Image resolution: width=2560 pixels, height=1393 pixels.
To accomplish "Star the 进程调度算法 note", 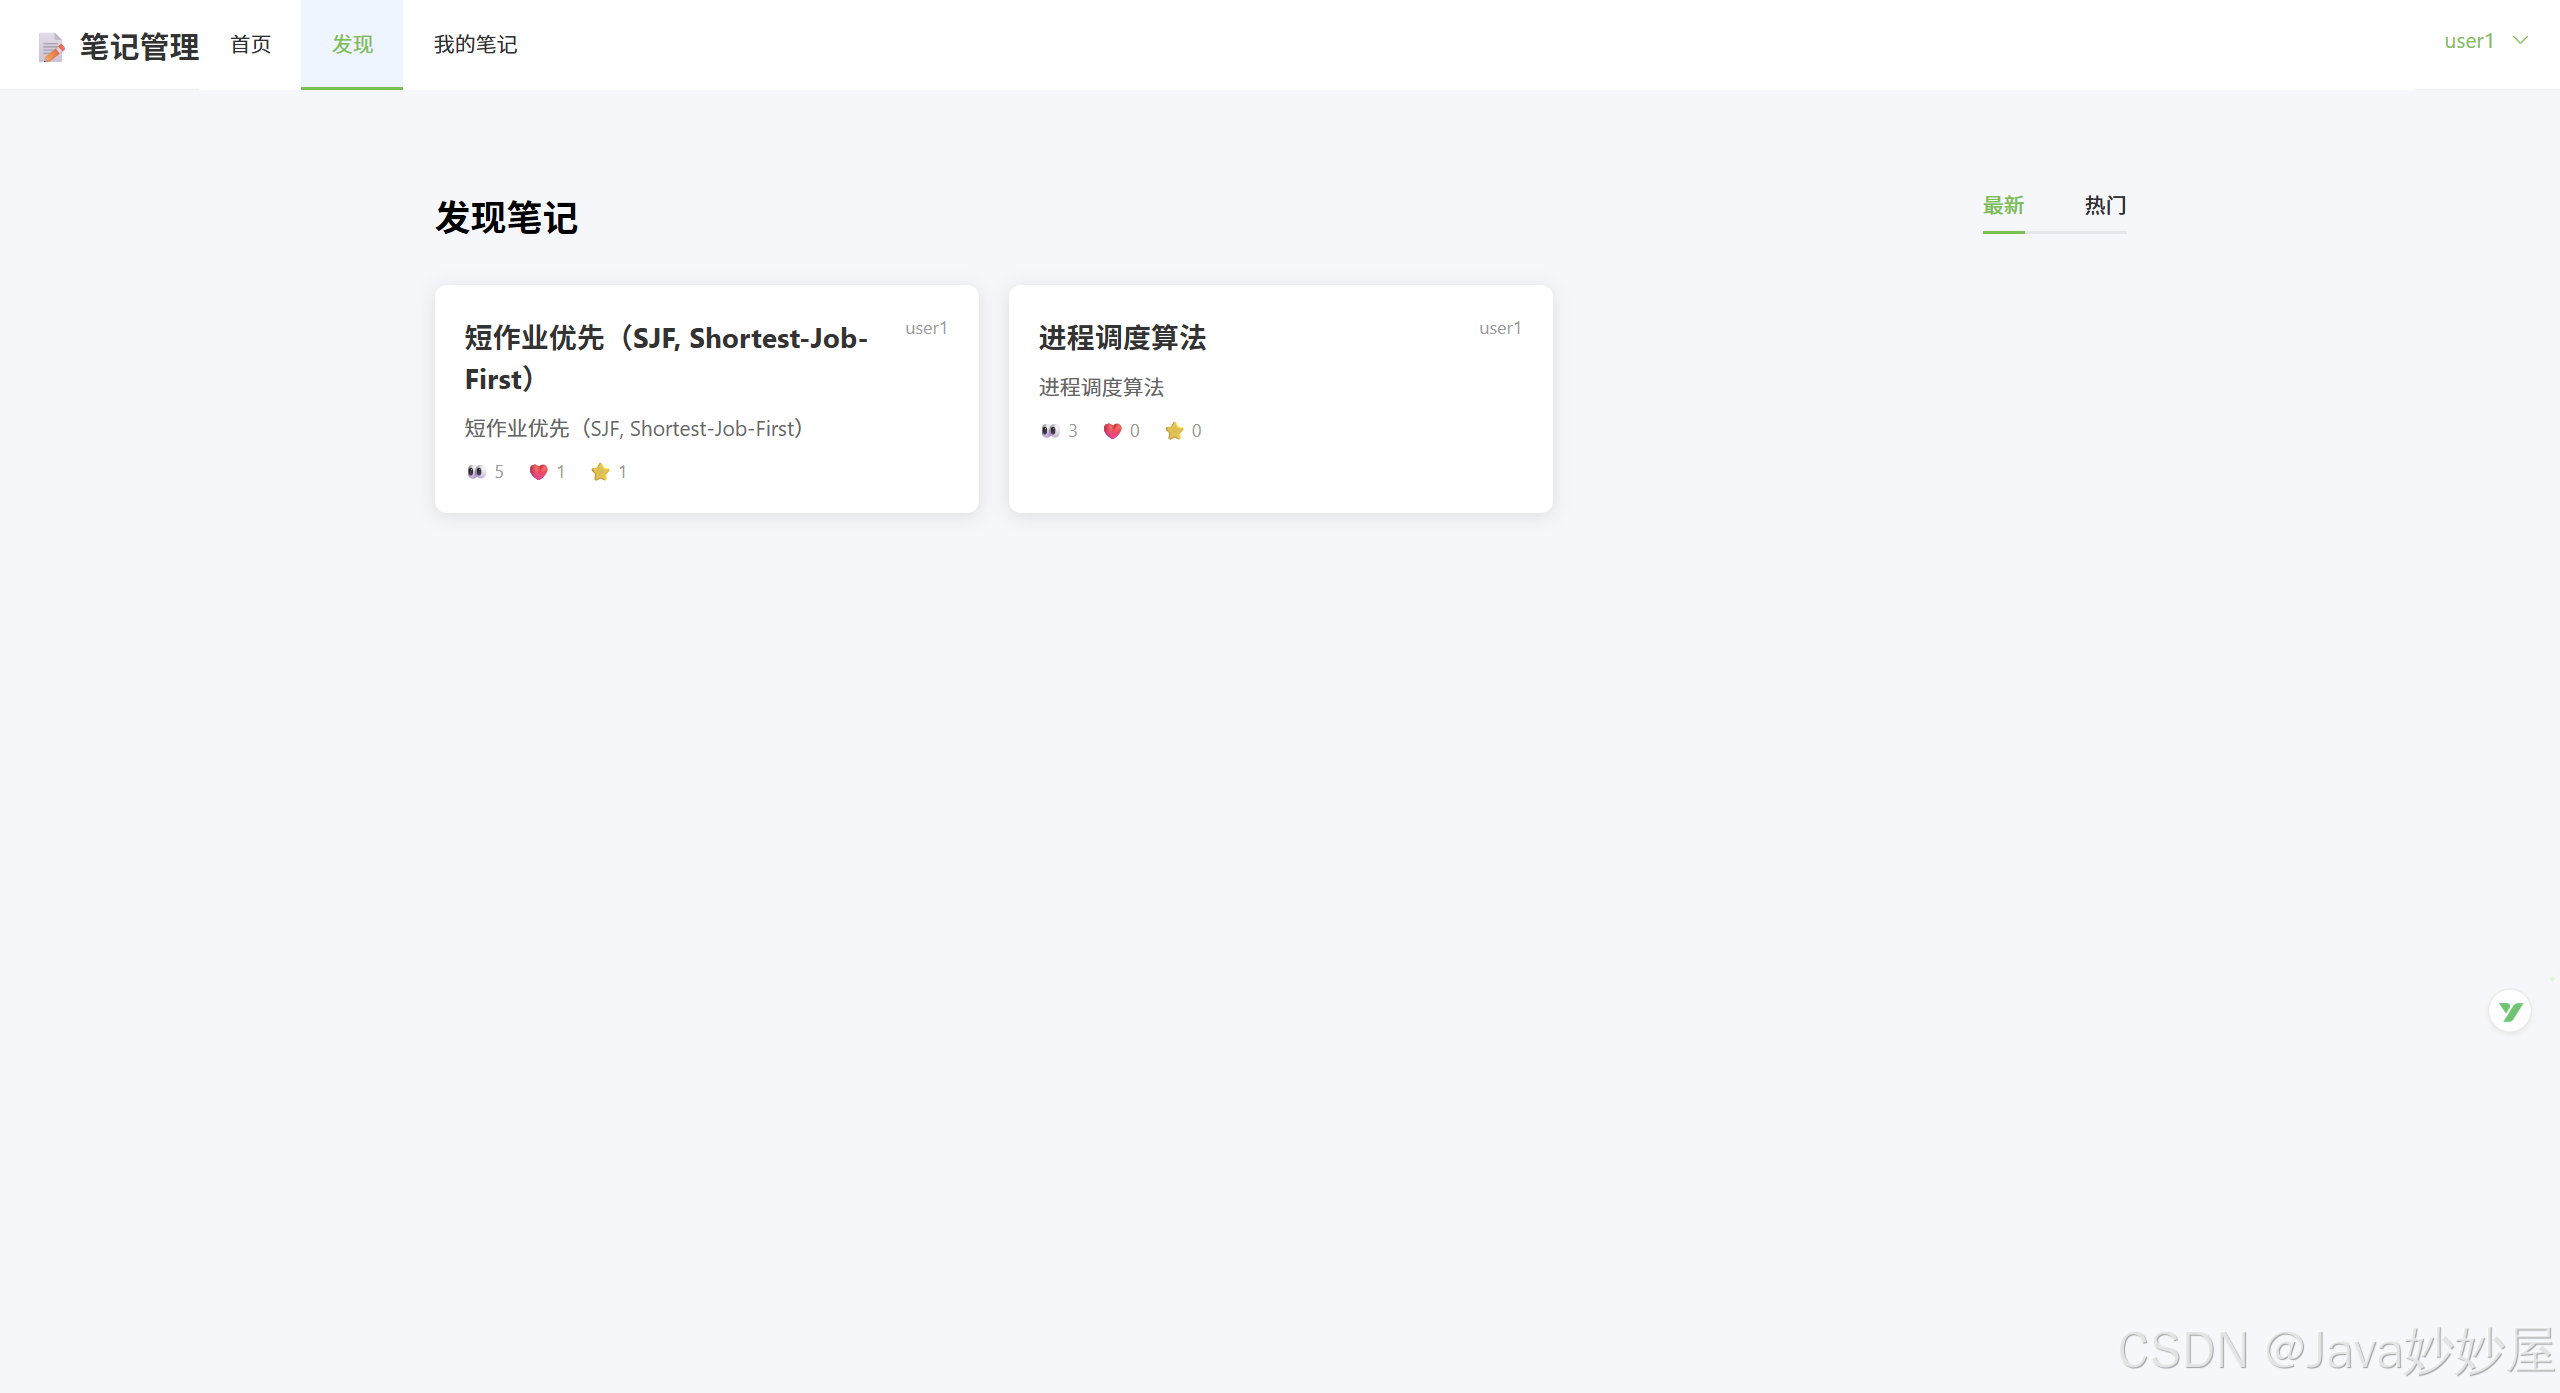I will tap(1174, 431).
